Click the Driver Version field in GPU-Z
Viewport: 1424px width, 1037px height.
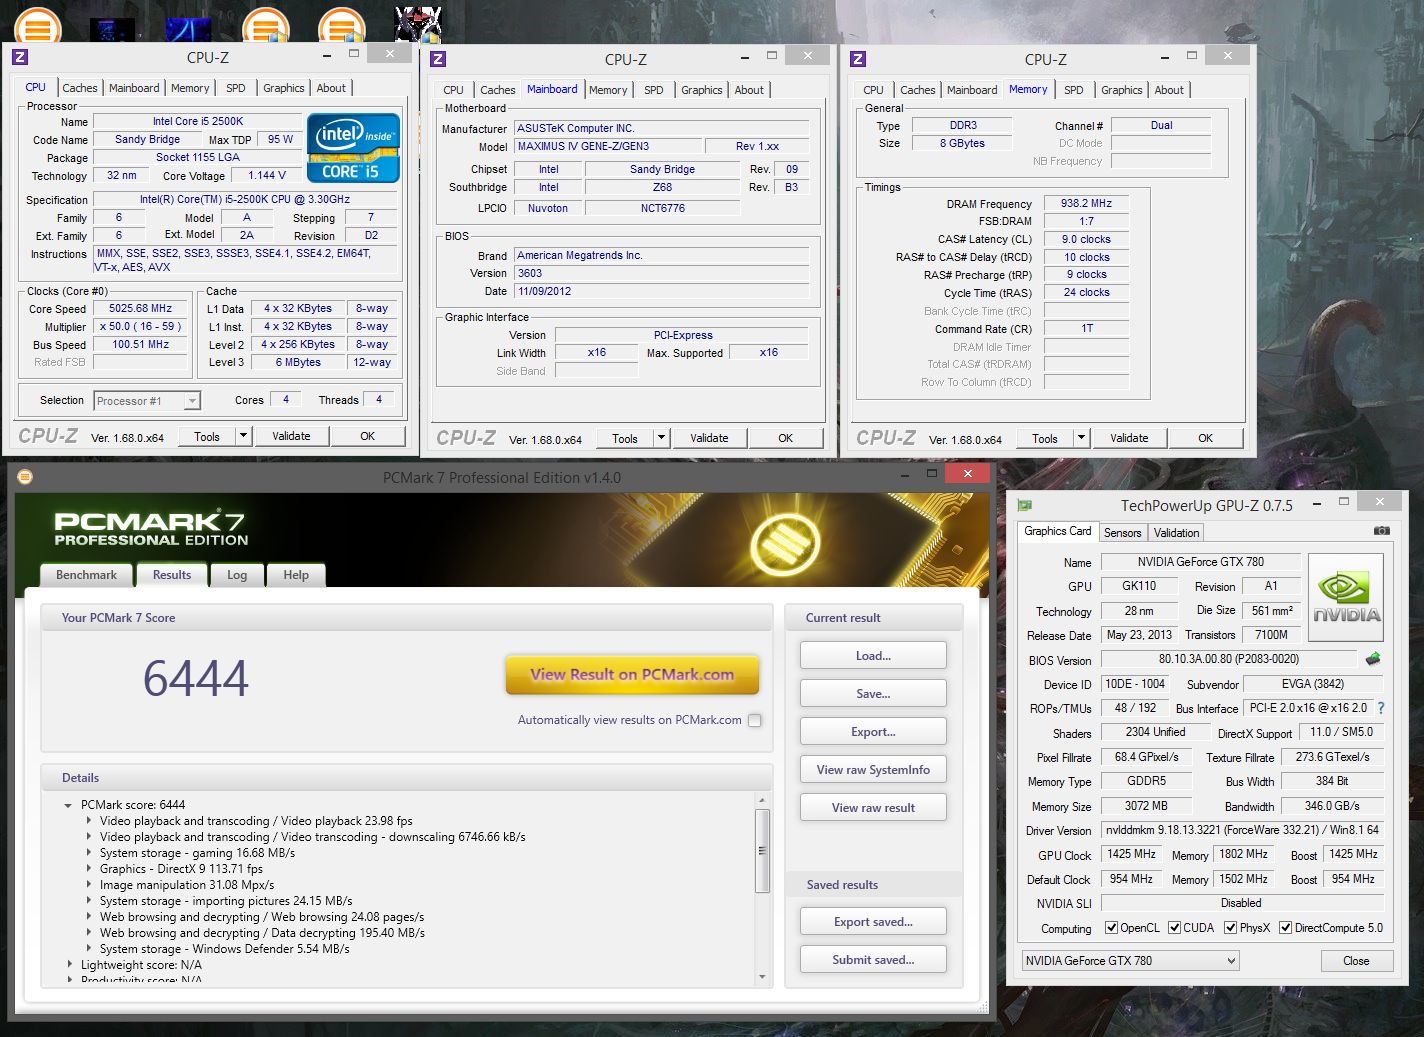(x=1243, y=830)
